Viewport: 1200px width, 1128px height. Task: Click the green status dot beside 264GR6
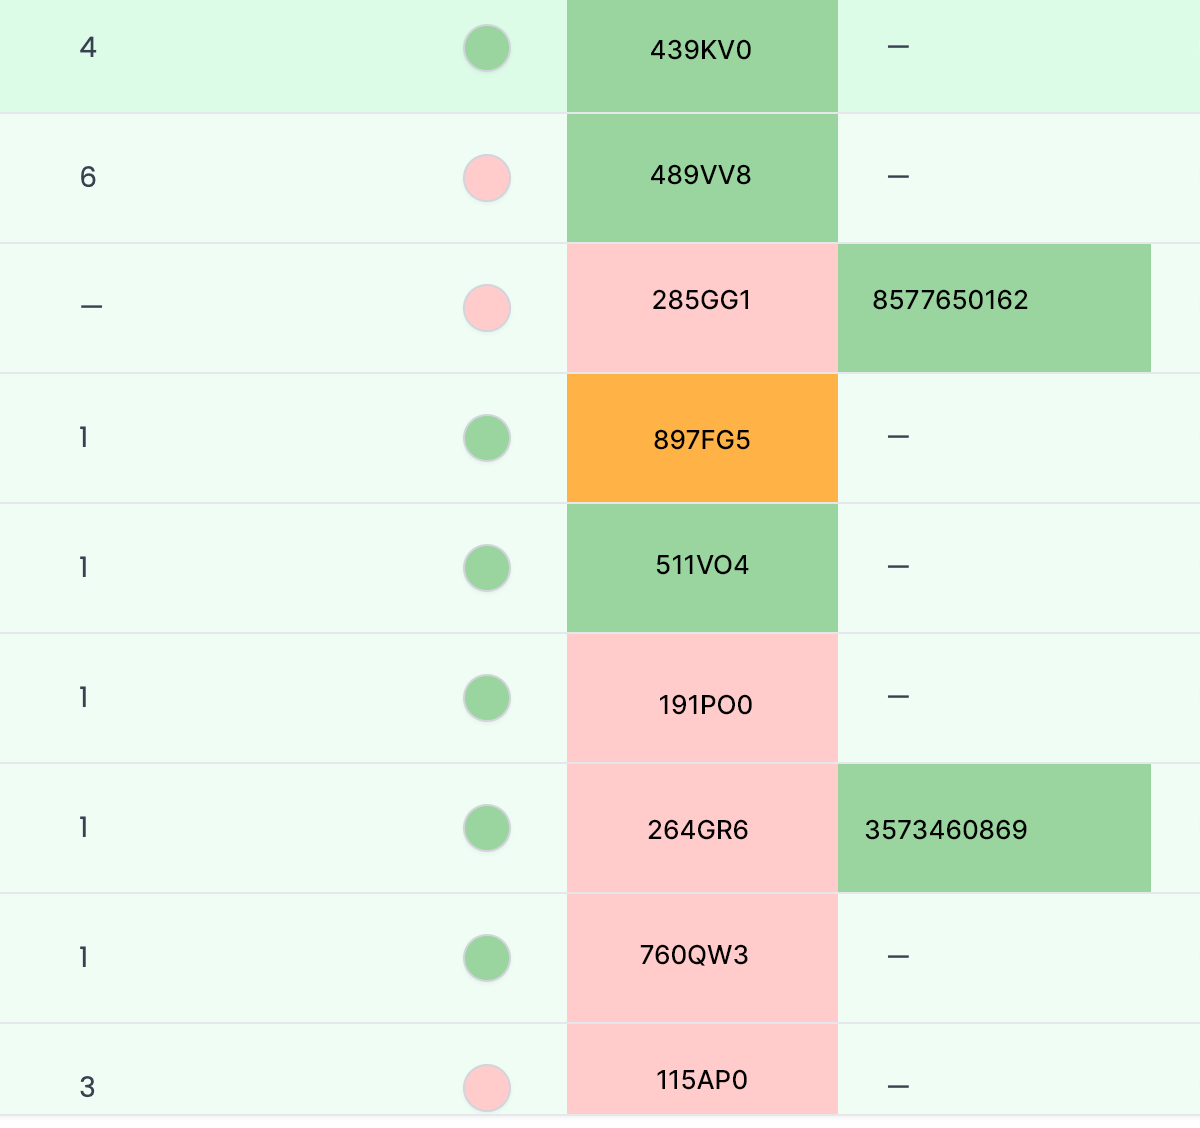(487, 828)
